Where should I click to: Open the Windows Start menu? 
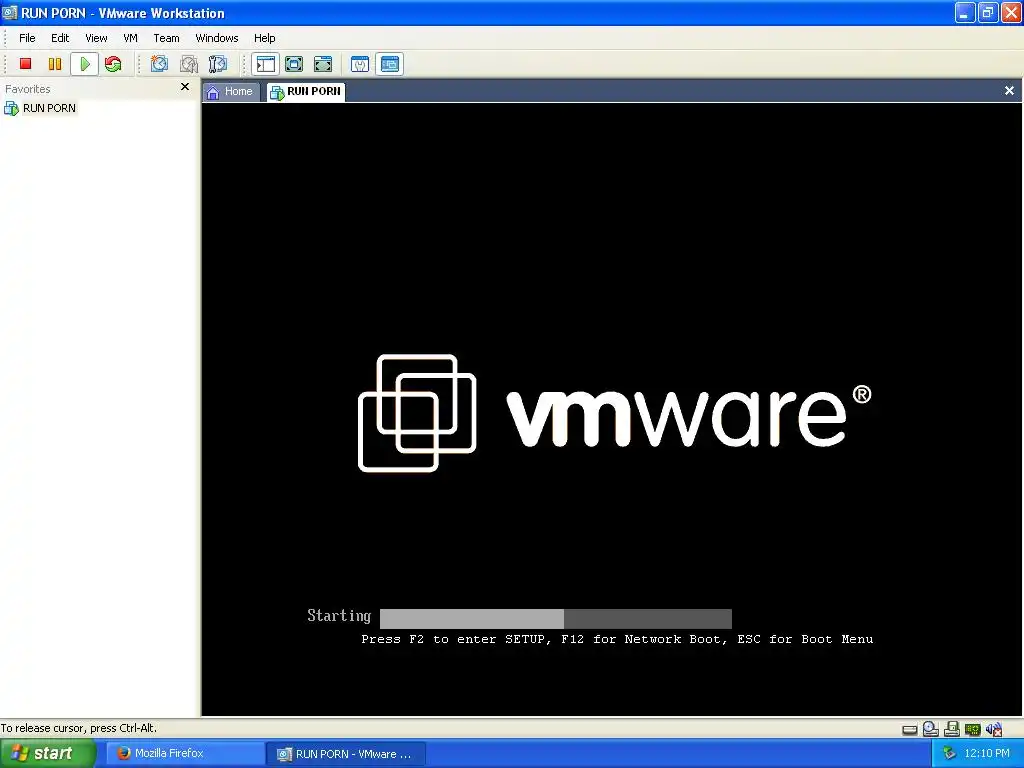pyautogui.click(x=48, y=754)
